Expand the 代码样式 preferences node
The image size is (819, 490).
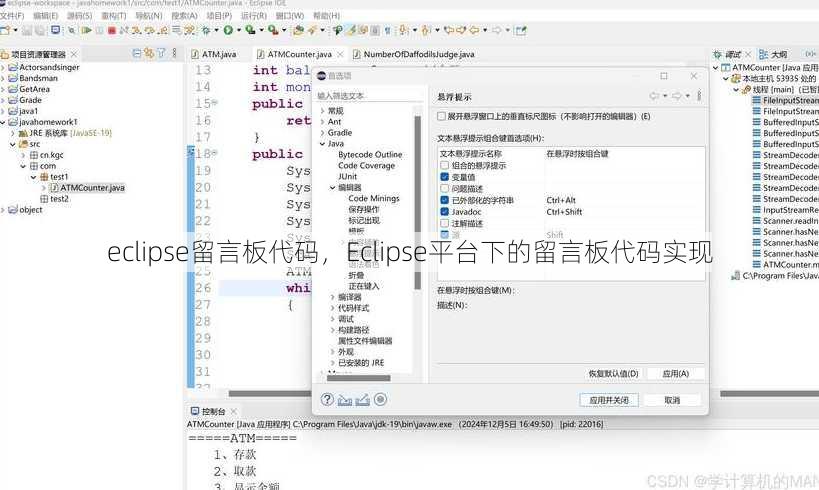333,308
